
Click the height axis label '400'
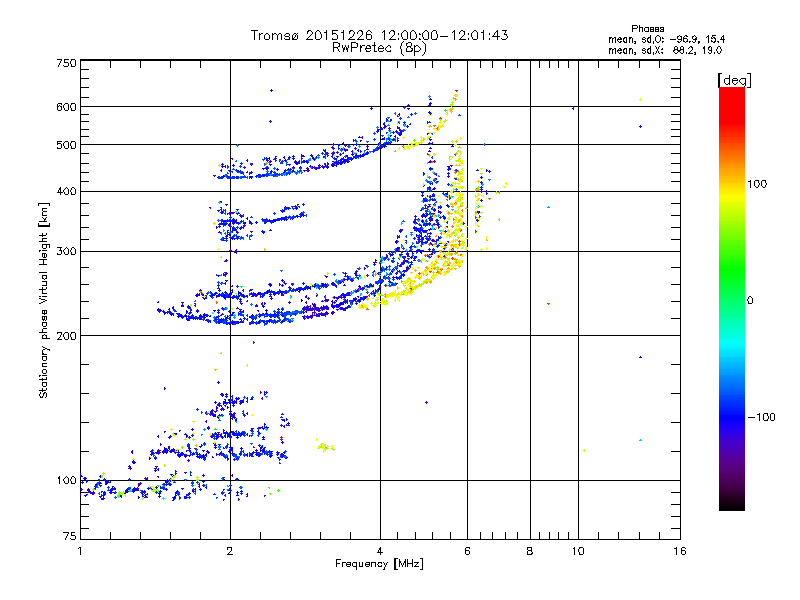[x=66, y=191]
